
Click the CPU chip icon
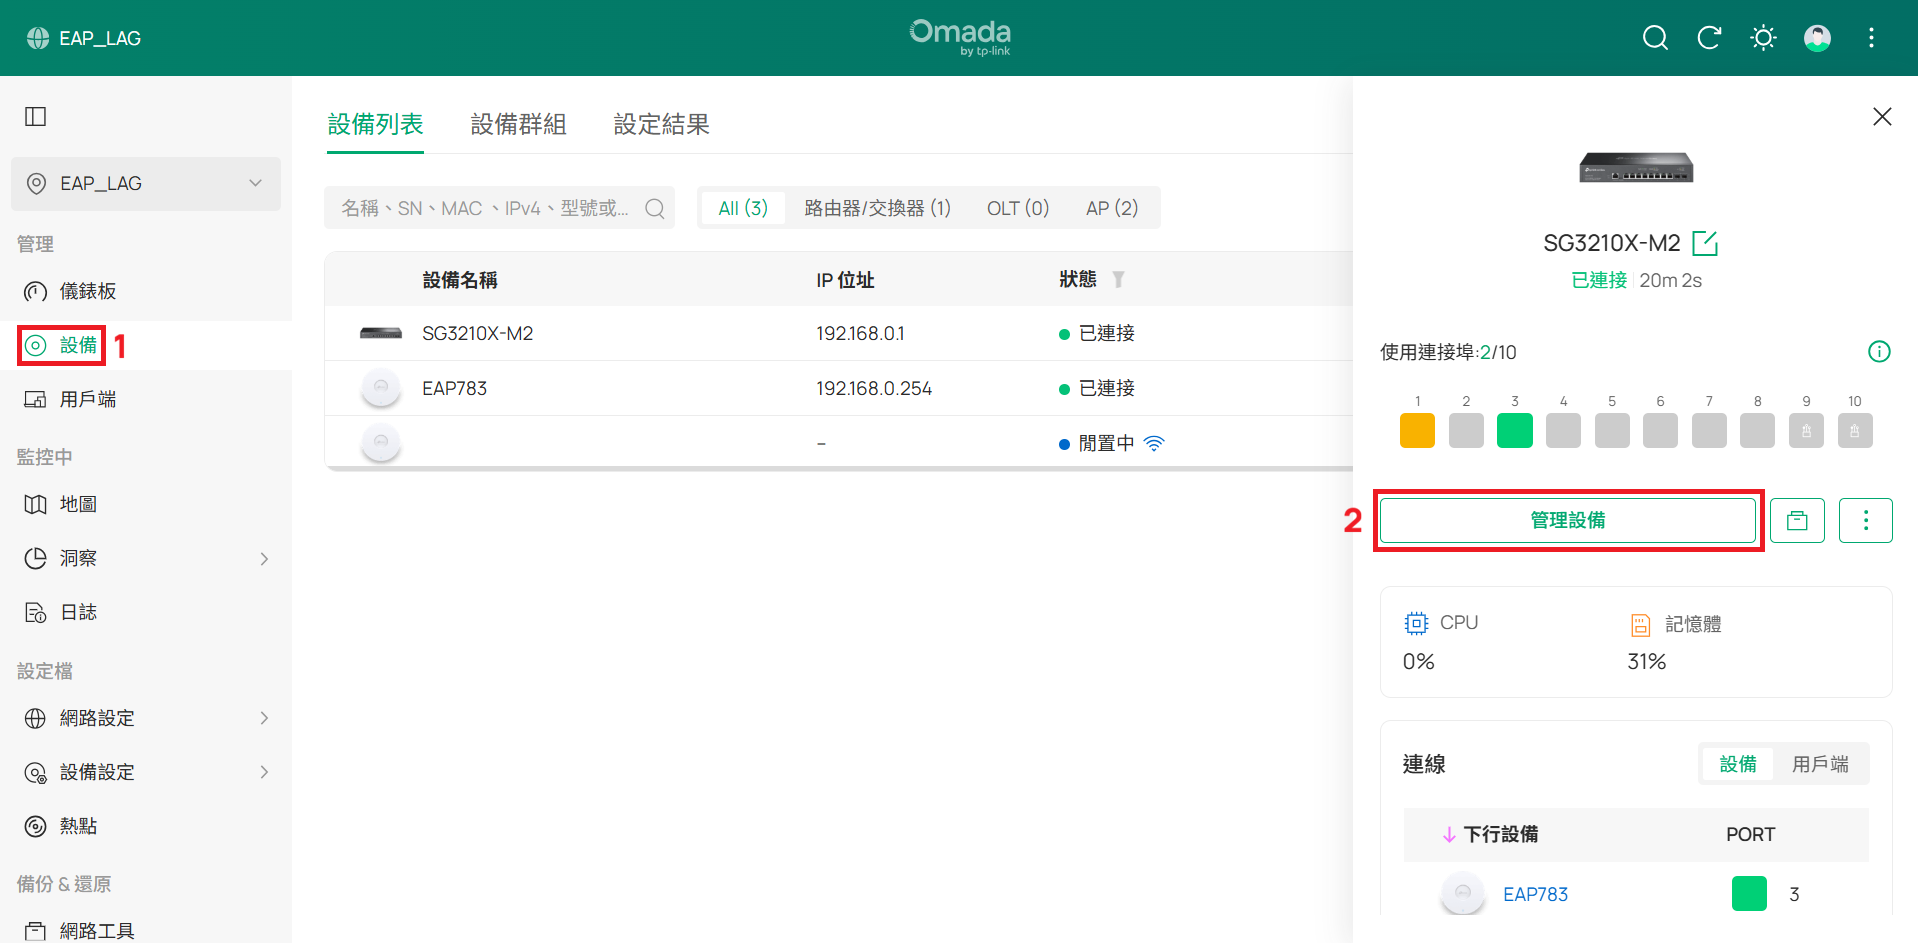click(1416, 623)
